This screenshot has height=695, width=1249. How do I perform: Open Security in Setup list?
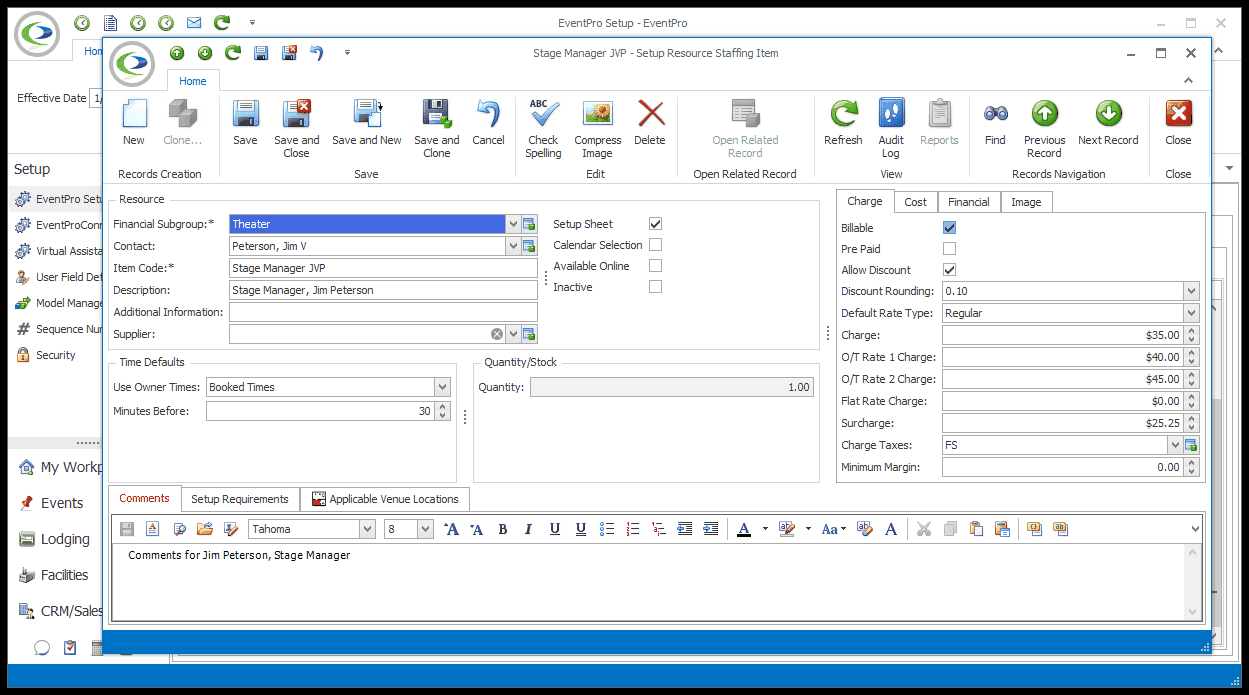pyautogui.click(x=55, y=355)
